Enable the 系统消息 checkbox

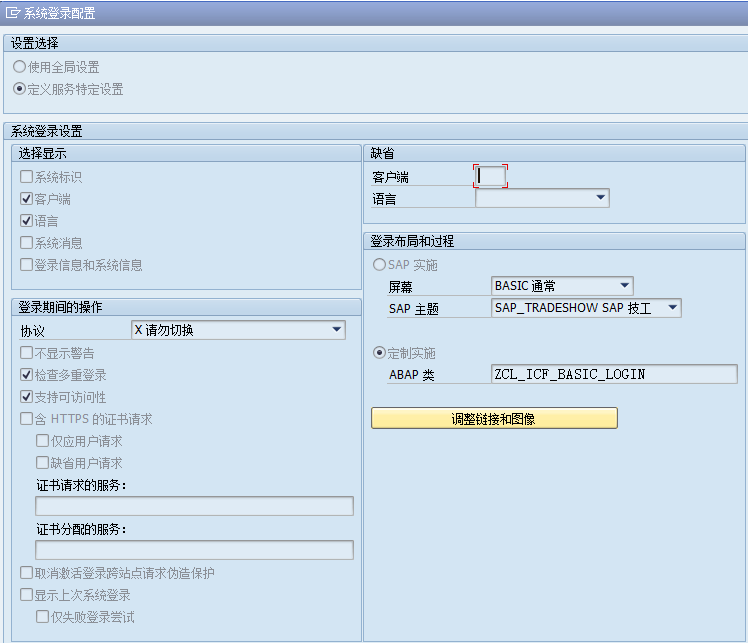[26, 243]
